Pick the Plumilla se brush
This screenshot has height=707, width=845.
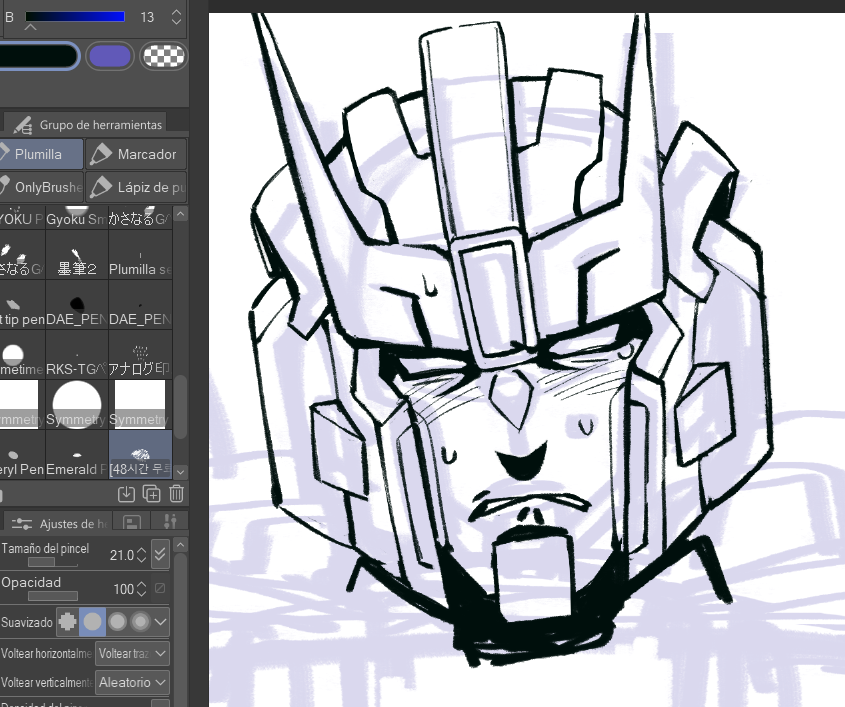(x=140, y=254)
